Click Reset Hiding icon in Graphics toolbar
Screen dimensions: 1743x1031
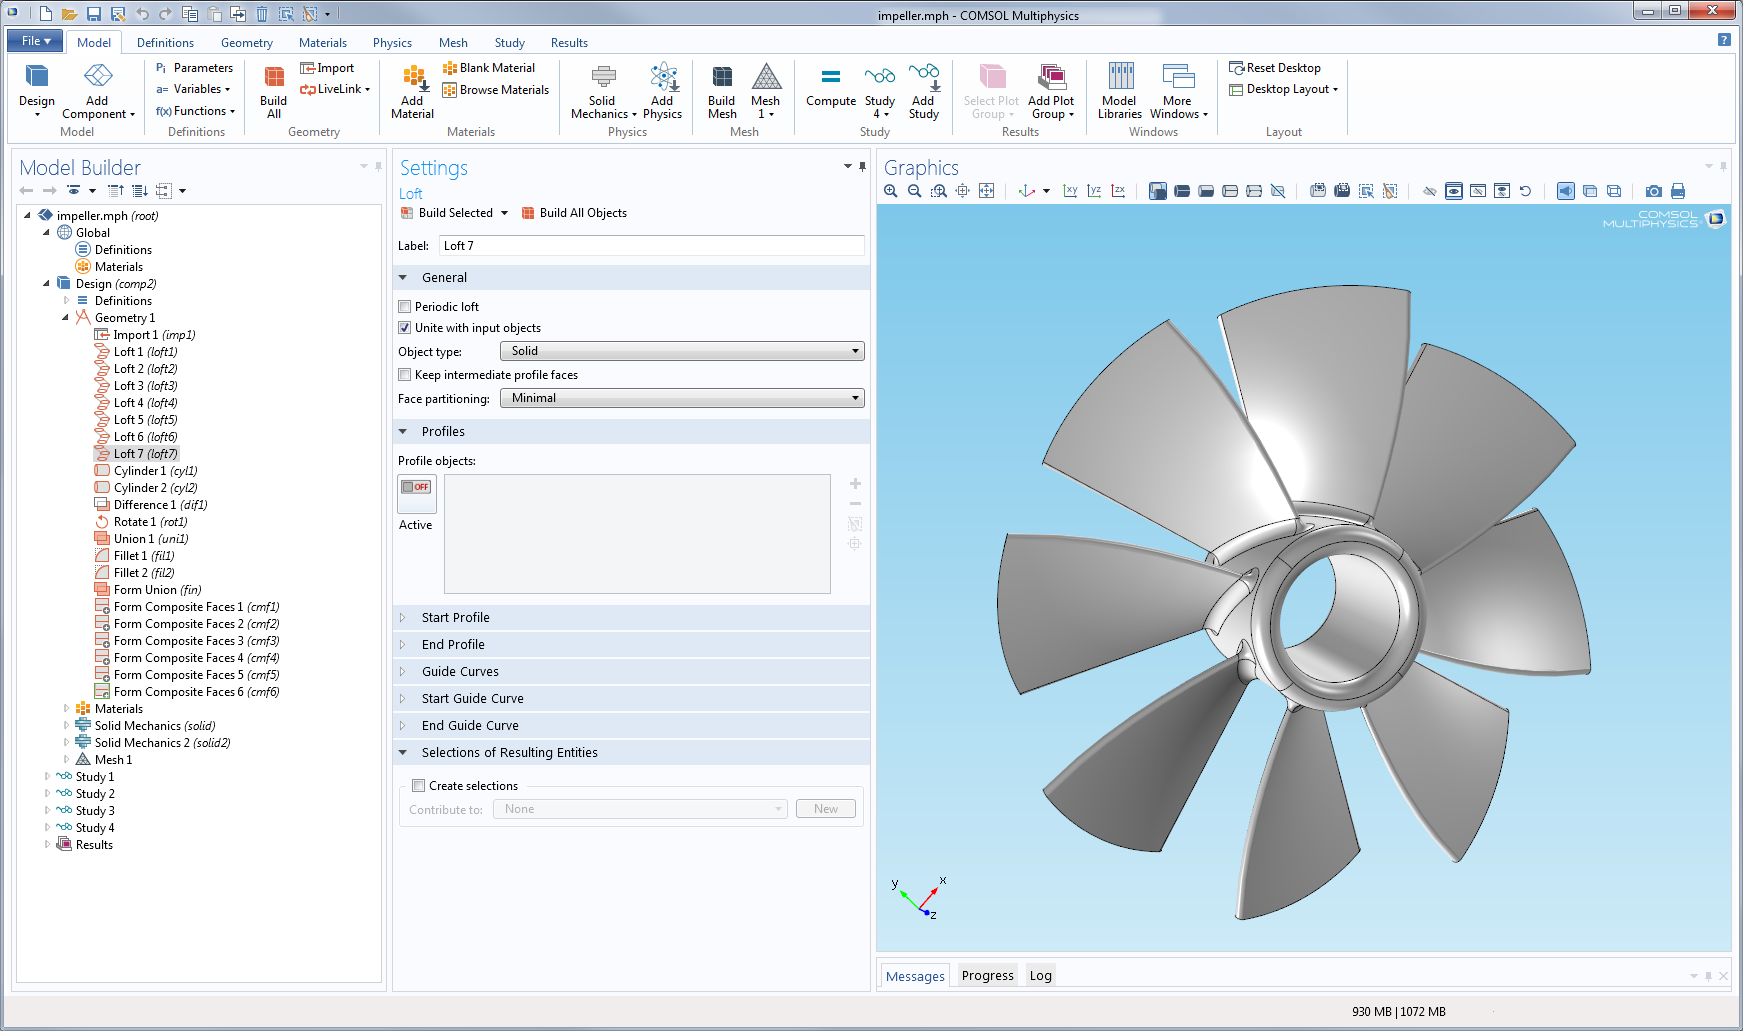click(1525, 191)
